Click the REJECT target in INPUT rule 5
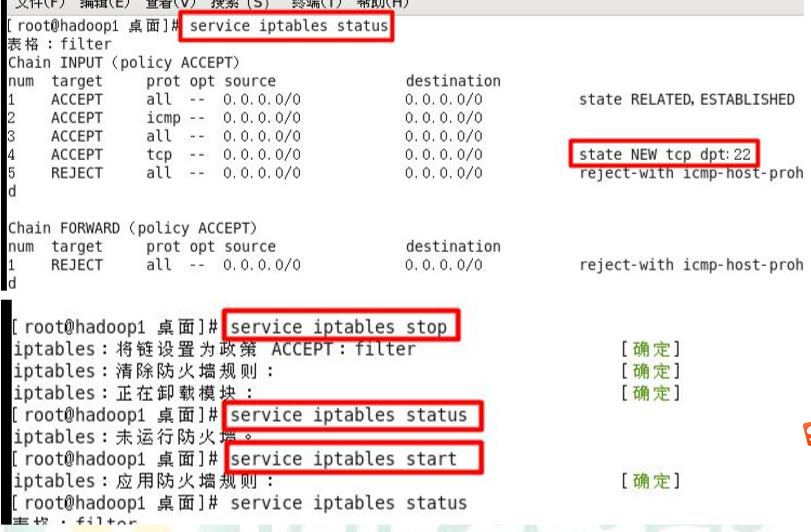The height and width of the screenshot is (532, 811). pos(77,173)
